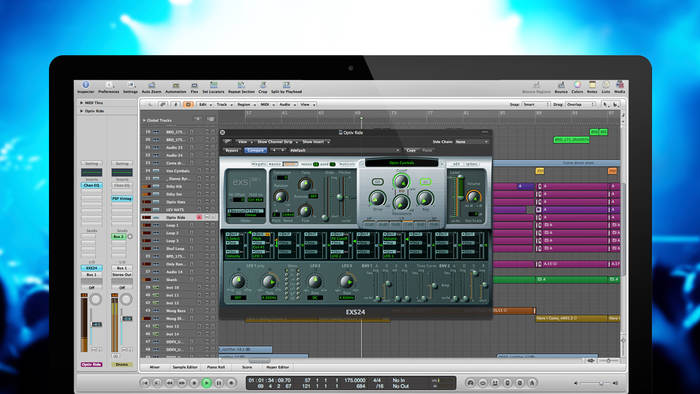
Task: Expand the Global Tracks disclosure triangle
Action: coord(144,120)
